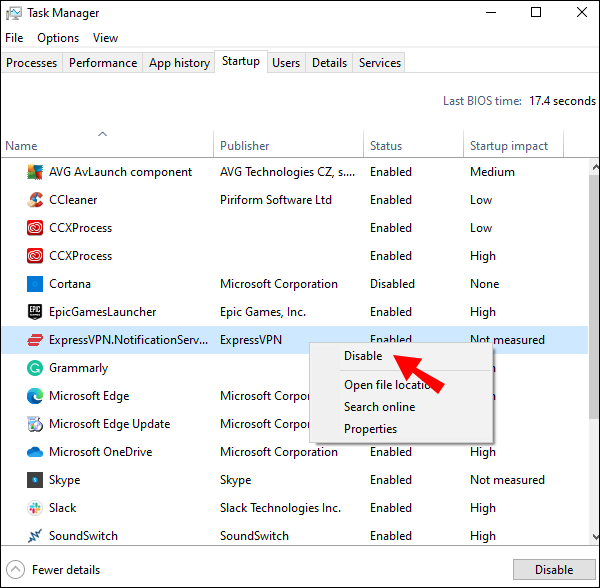Click the Microsoft OneDrive cloud icon
This screenshot has width=600, height=588.
coord(35,452)
